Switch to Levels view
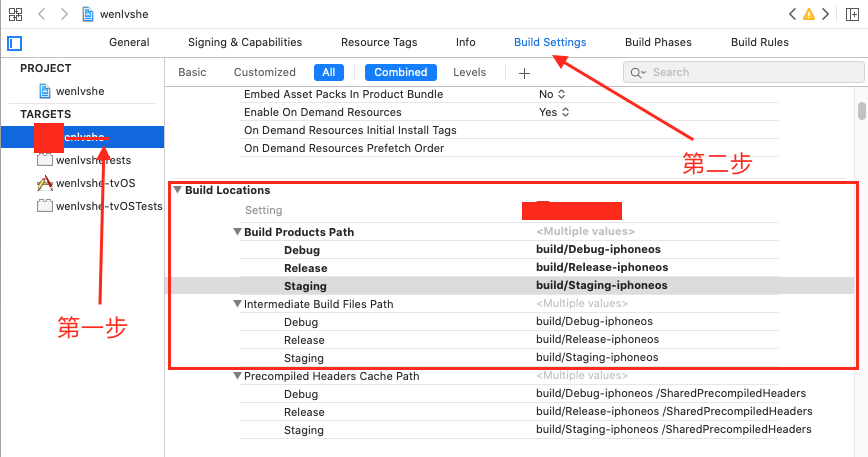 point(469,72)
